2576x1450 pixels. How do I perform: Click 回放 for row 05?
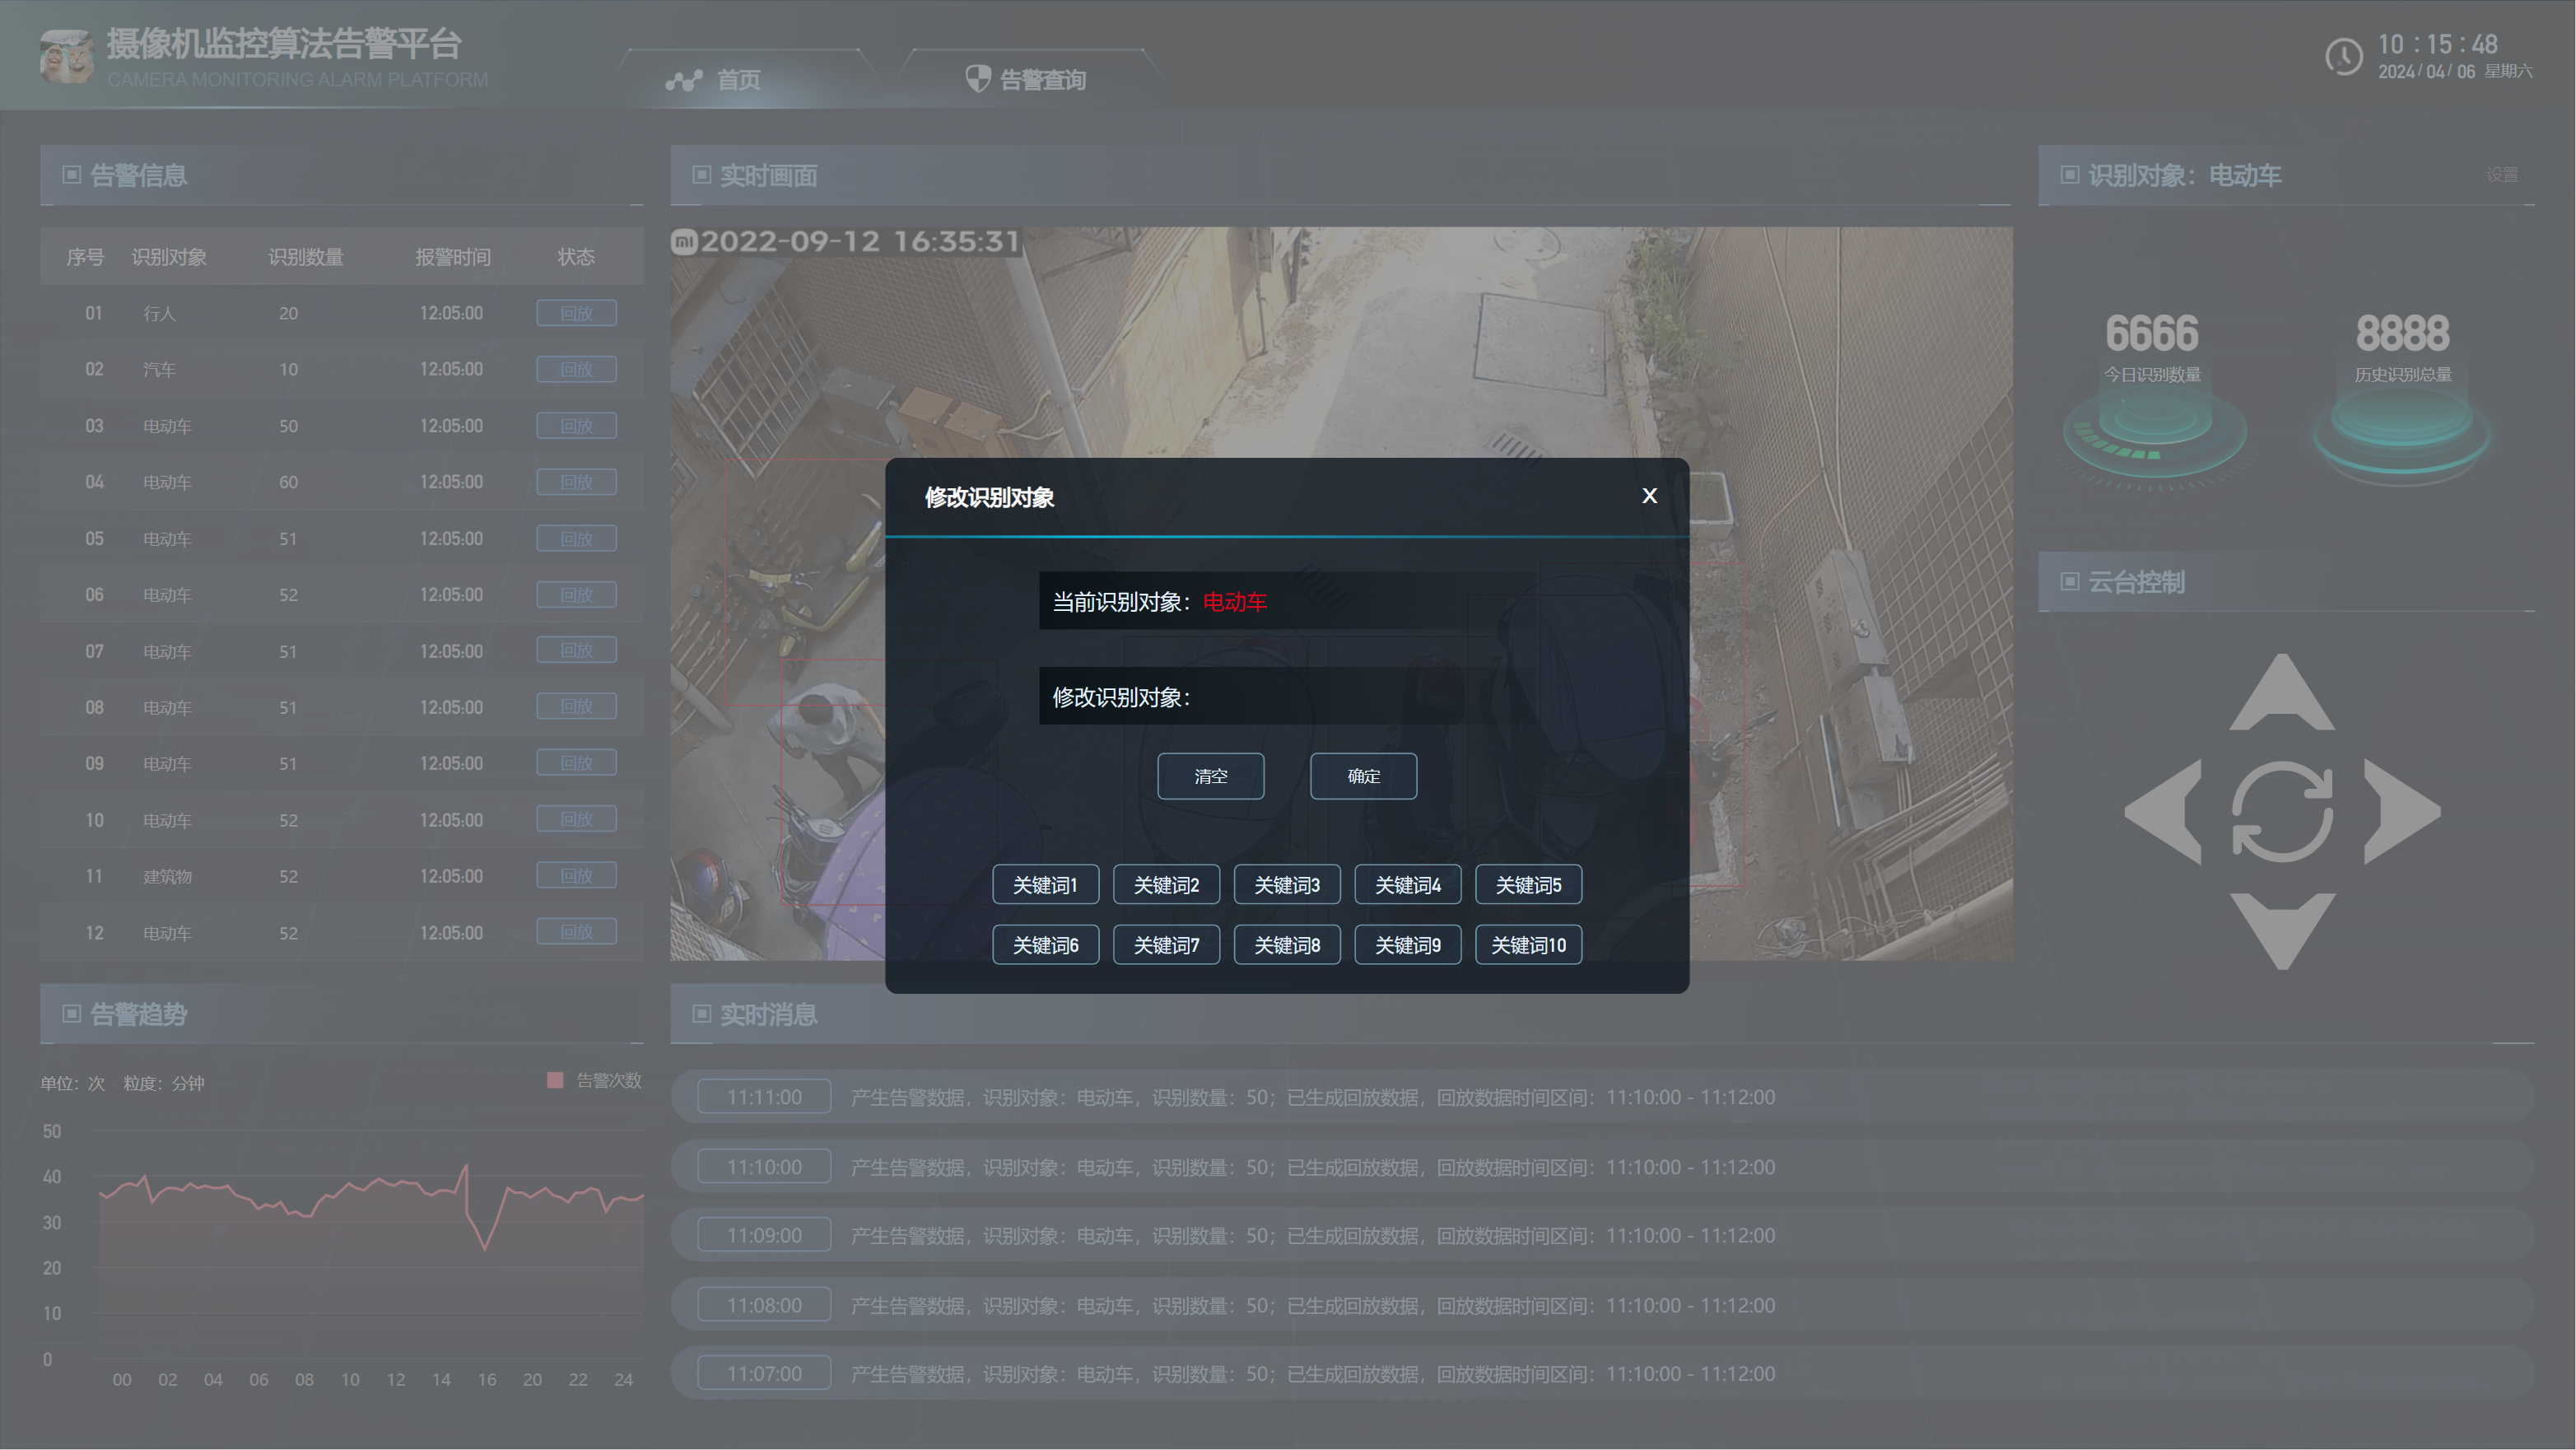576,539
